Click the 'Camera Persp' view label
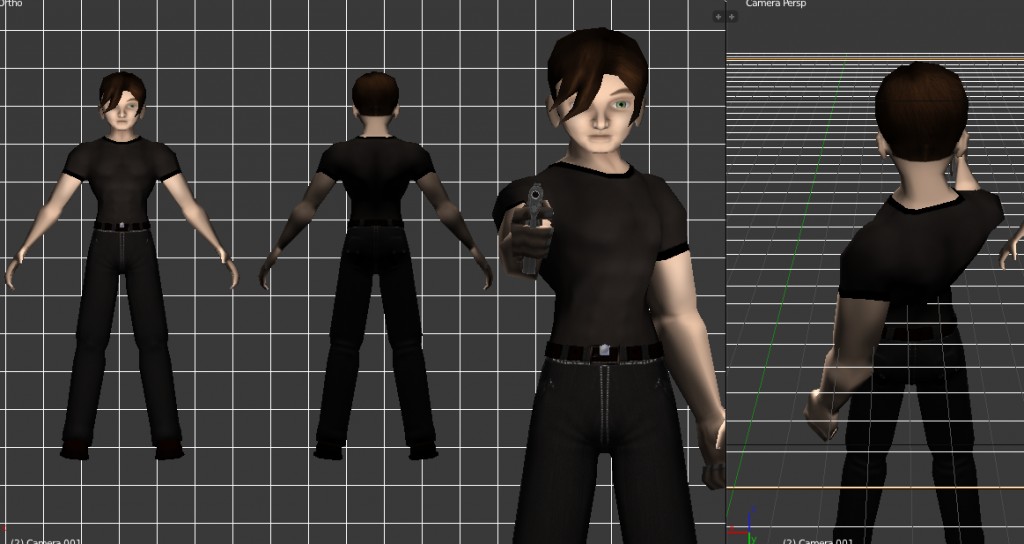 click(x=775, y=4)
